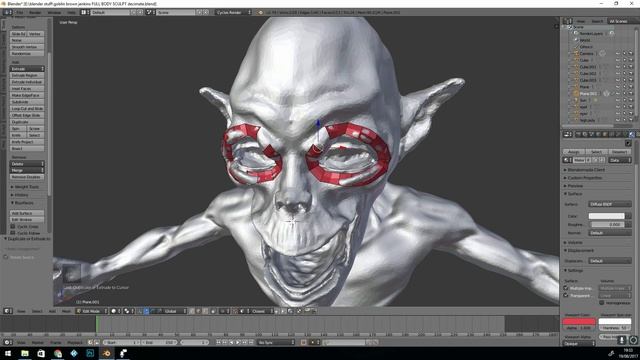This screenshot has height=360, width=640.
Task: Toggle visibility eye for Sun in outliner
Action: [618, 100]
